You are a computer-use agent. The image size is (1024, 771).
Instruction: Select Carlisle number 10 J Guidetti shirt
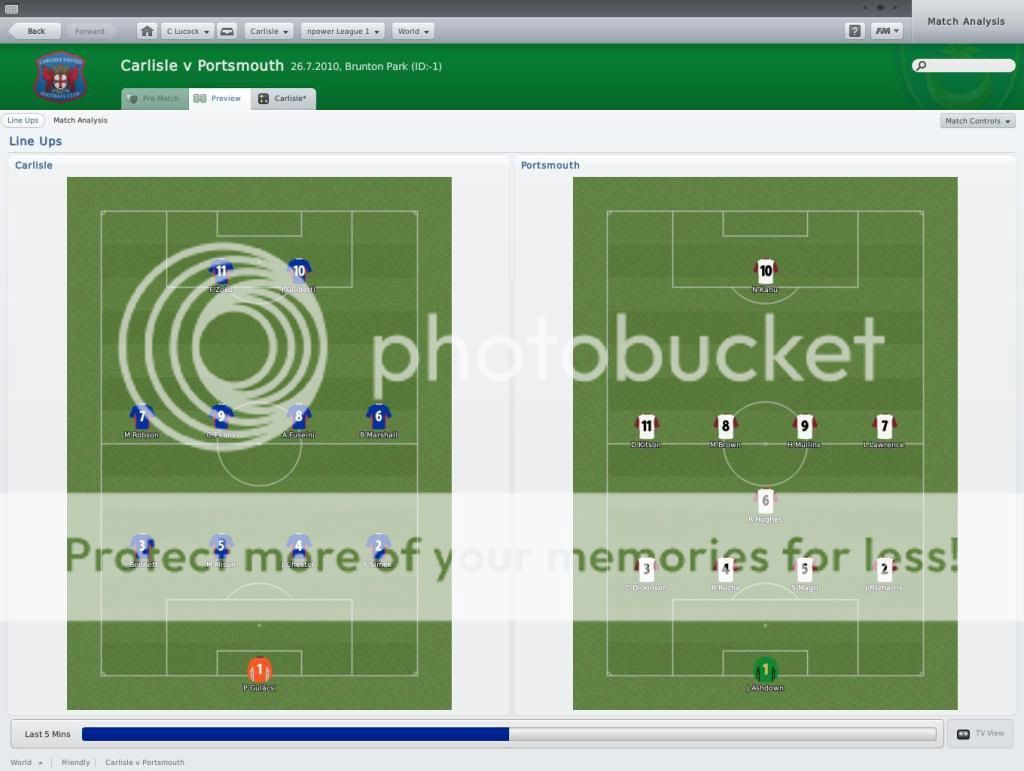(x=299, y=270)
